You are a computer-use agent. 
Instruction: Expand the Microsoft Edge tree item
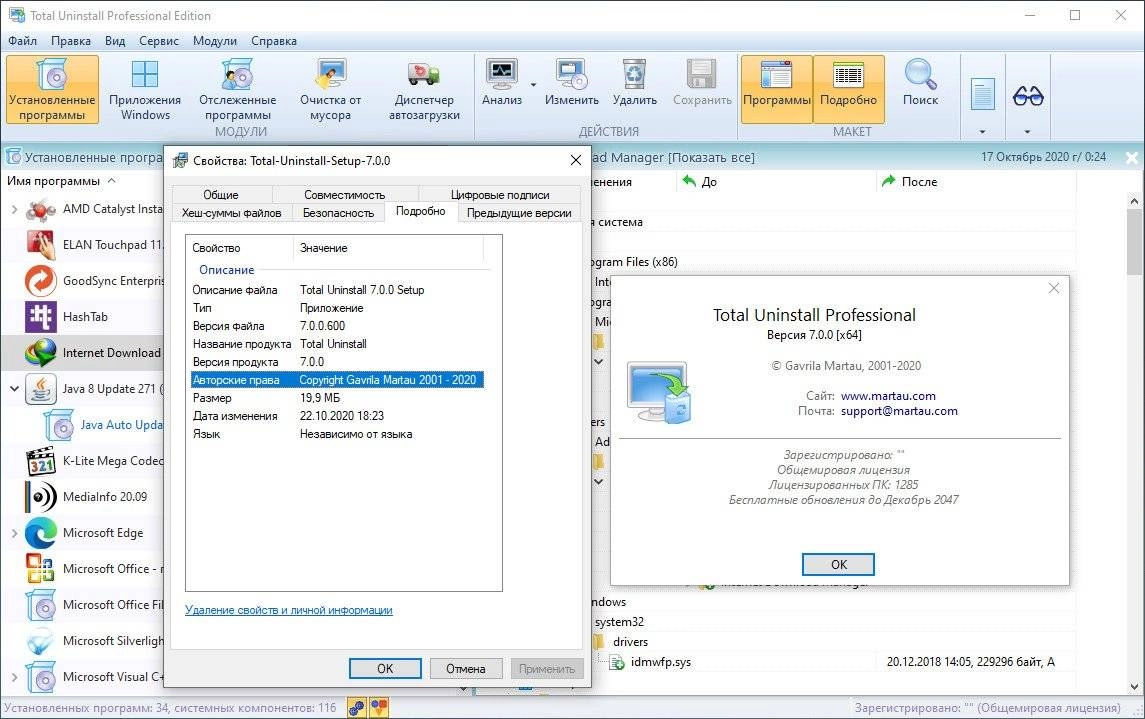[14, 533]
